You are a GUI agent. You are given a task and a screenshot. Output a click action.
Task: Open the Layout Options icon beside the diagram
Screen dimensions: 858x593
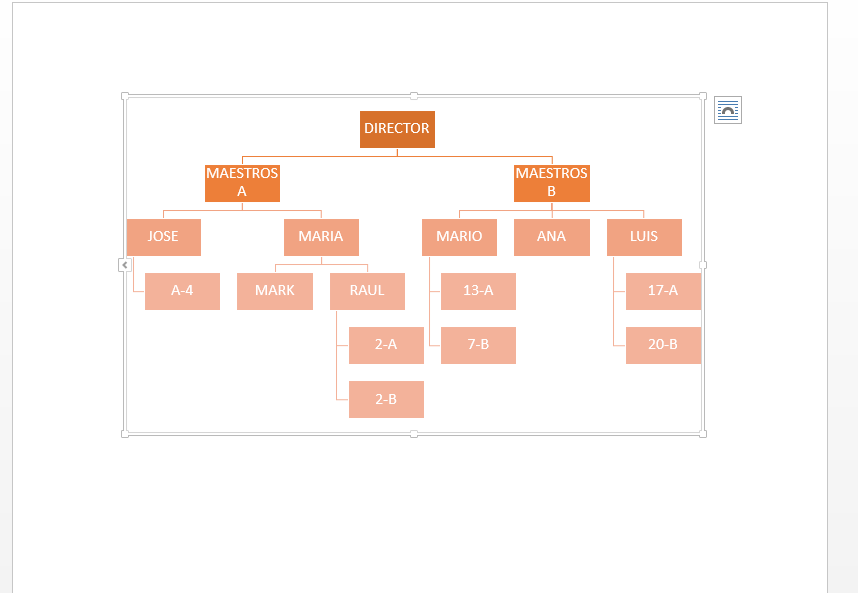pyautogui.click(x=728, y=110)
